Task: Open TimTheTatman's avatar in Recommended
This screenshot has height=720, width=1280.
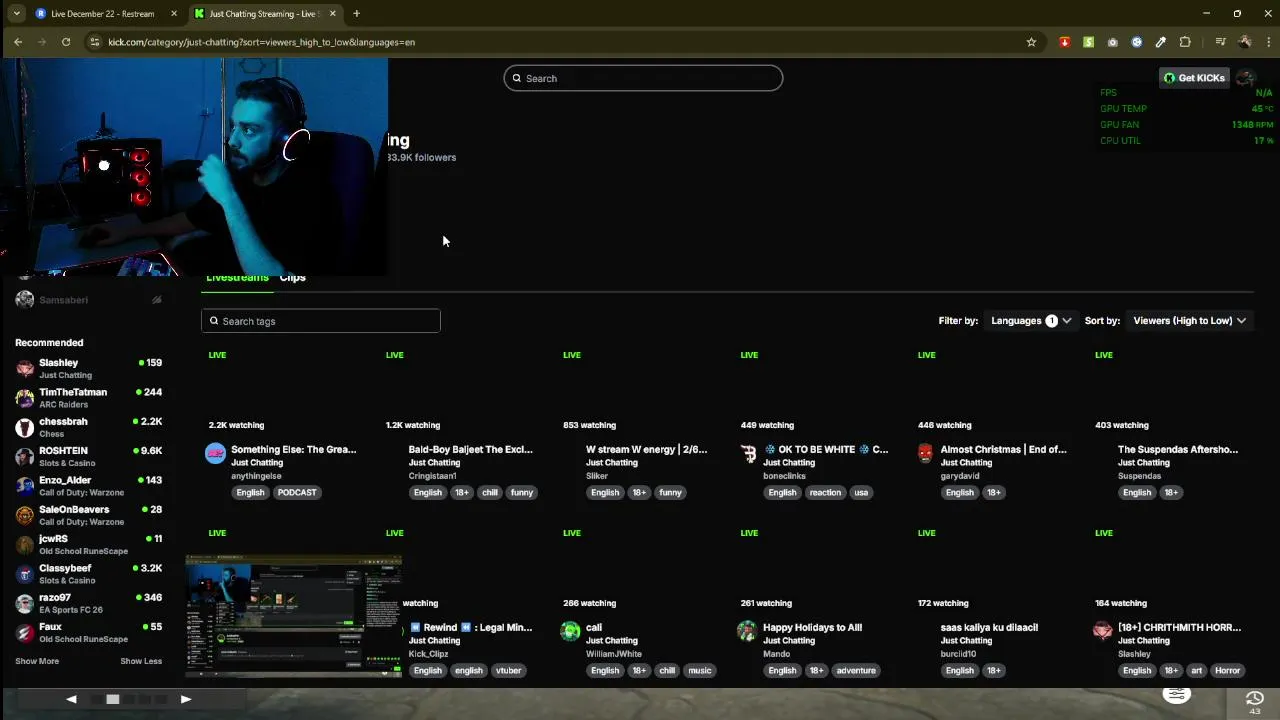Action: (25, 398)
